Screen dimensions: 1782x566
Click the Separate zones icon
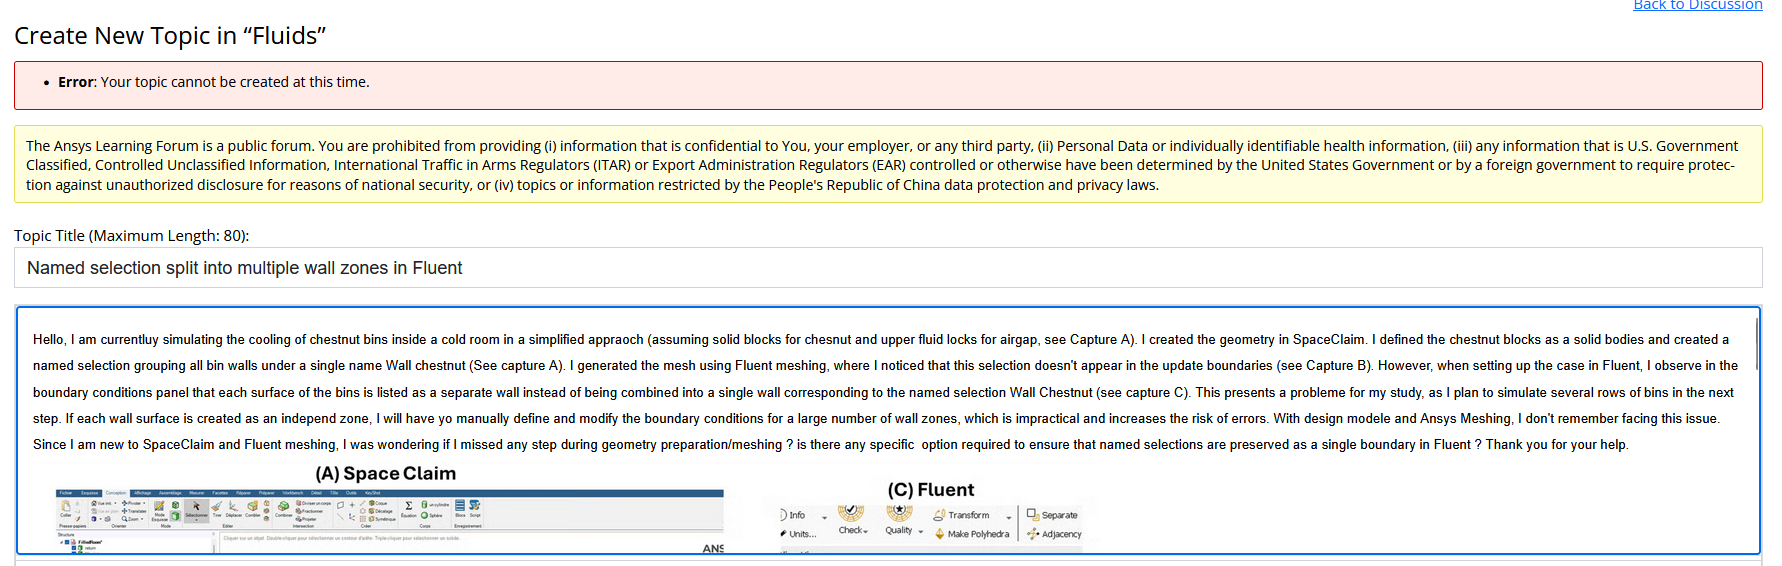[1033, 515]
